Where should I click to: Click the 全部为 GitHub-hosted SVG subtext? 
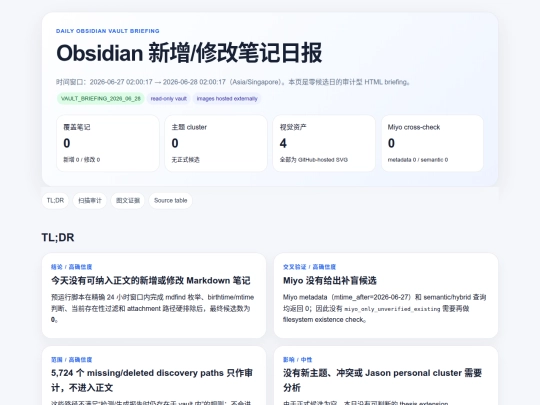click(x=314, y=160)
